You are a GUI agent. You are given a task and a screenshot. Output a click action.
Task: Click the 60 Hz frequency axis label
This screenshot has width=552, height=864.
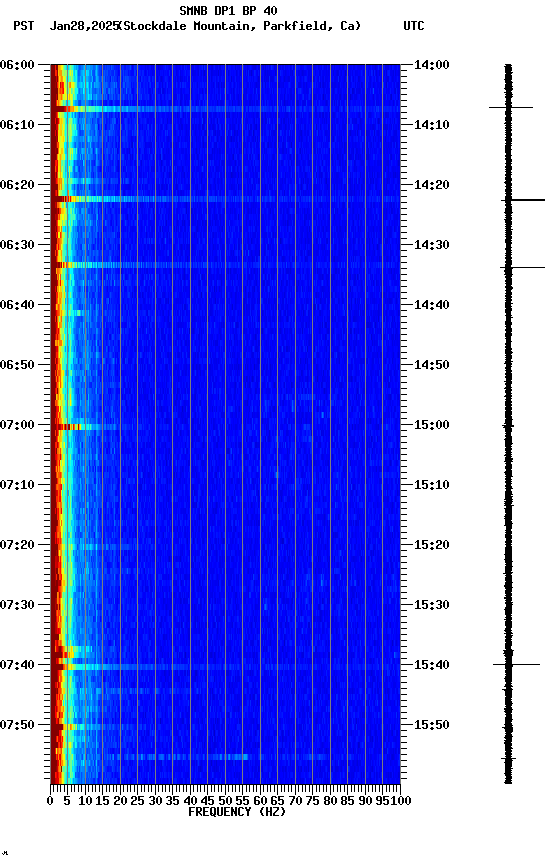[x=260, y=801]
